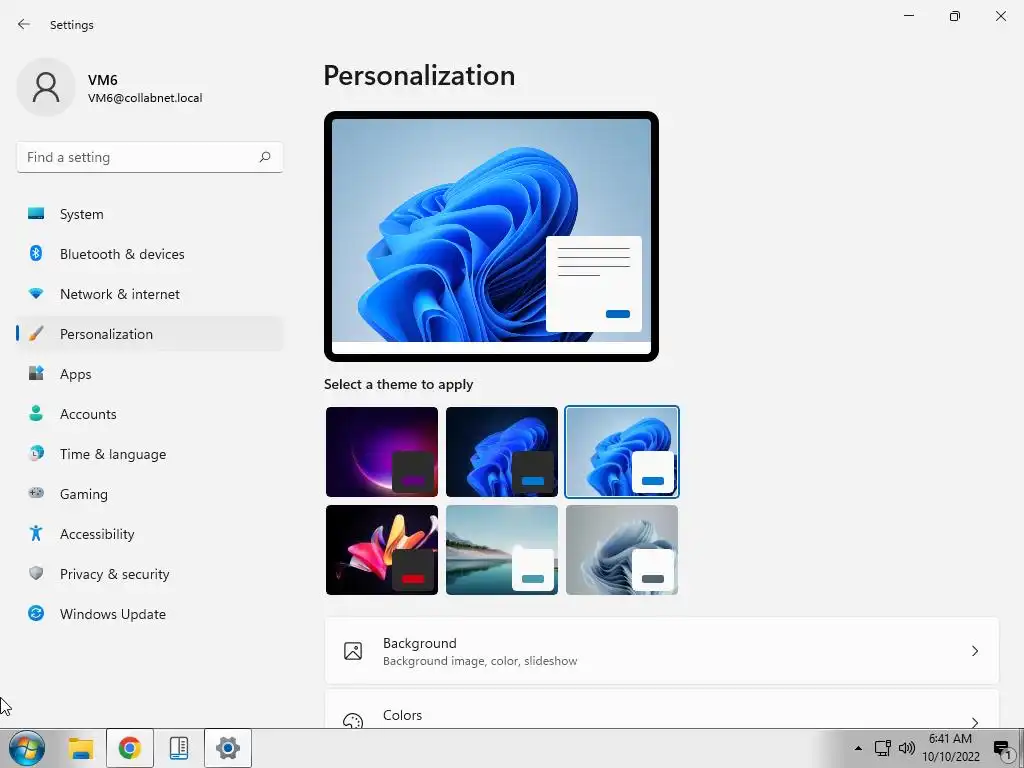Click the Background picture icon
The height and width of the screenshot is (768, 1024).
(353, 651)
